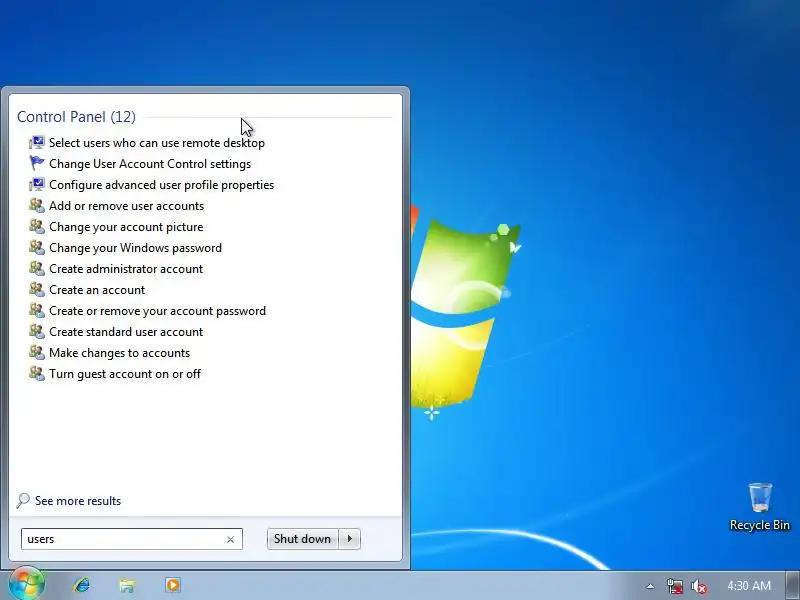
Task: Open Select users who can use remote desktop
Action: tap(157, 143)
